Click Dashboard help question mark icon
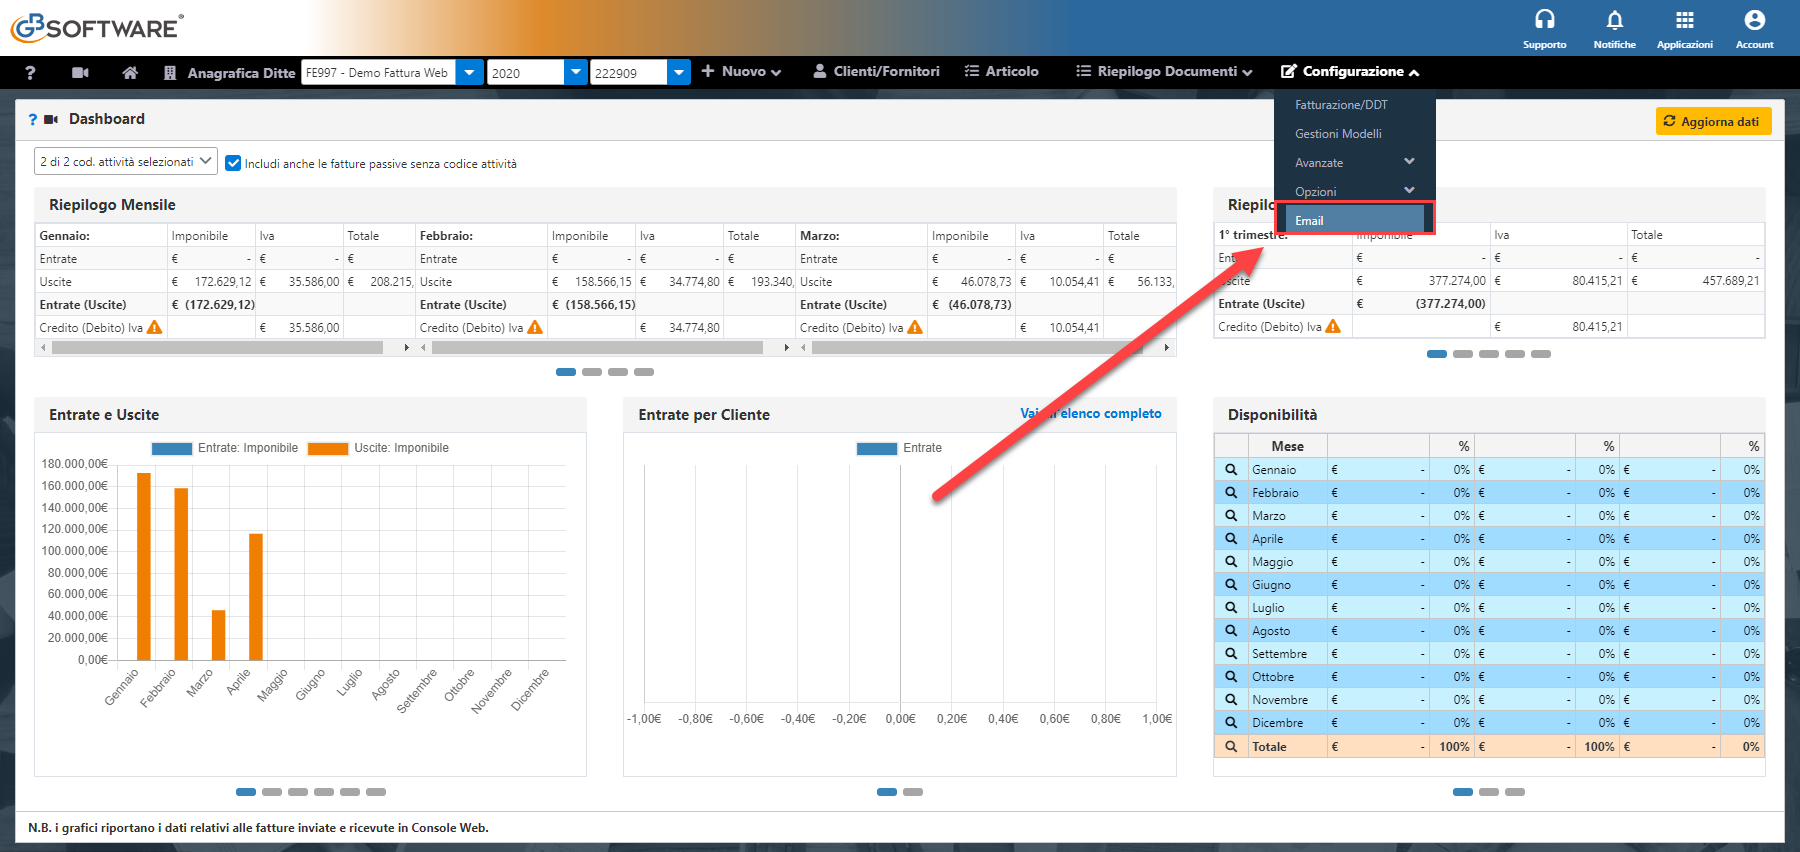1800x852 pixels. pyautogui.click(x=32, y=119)
